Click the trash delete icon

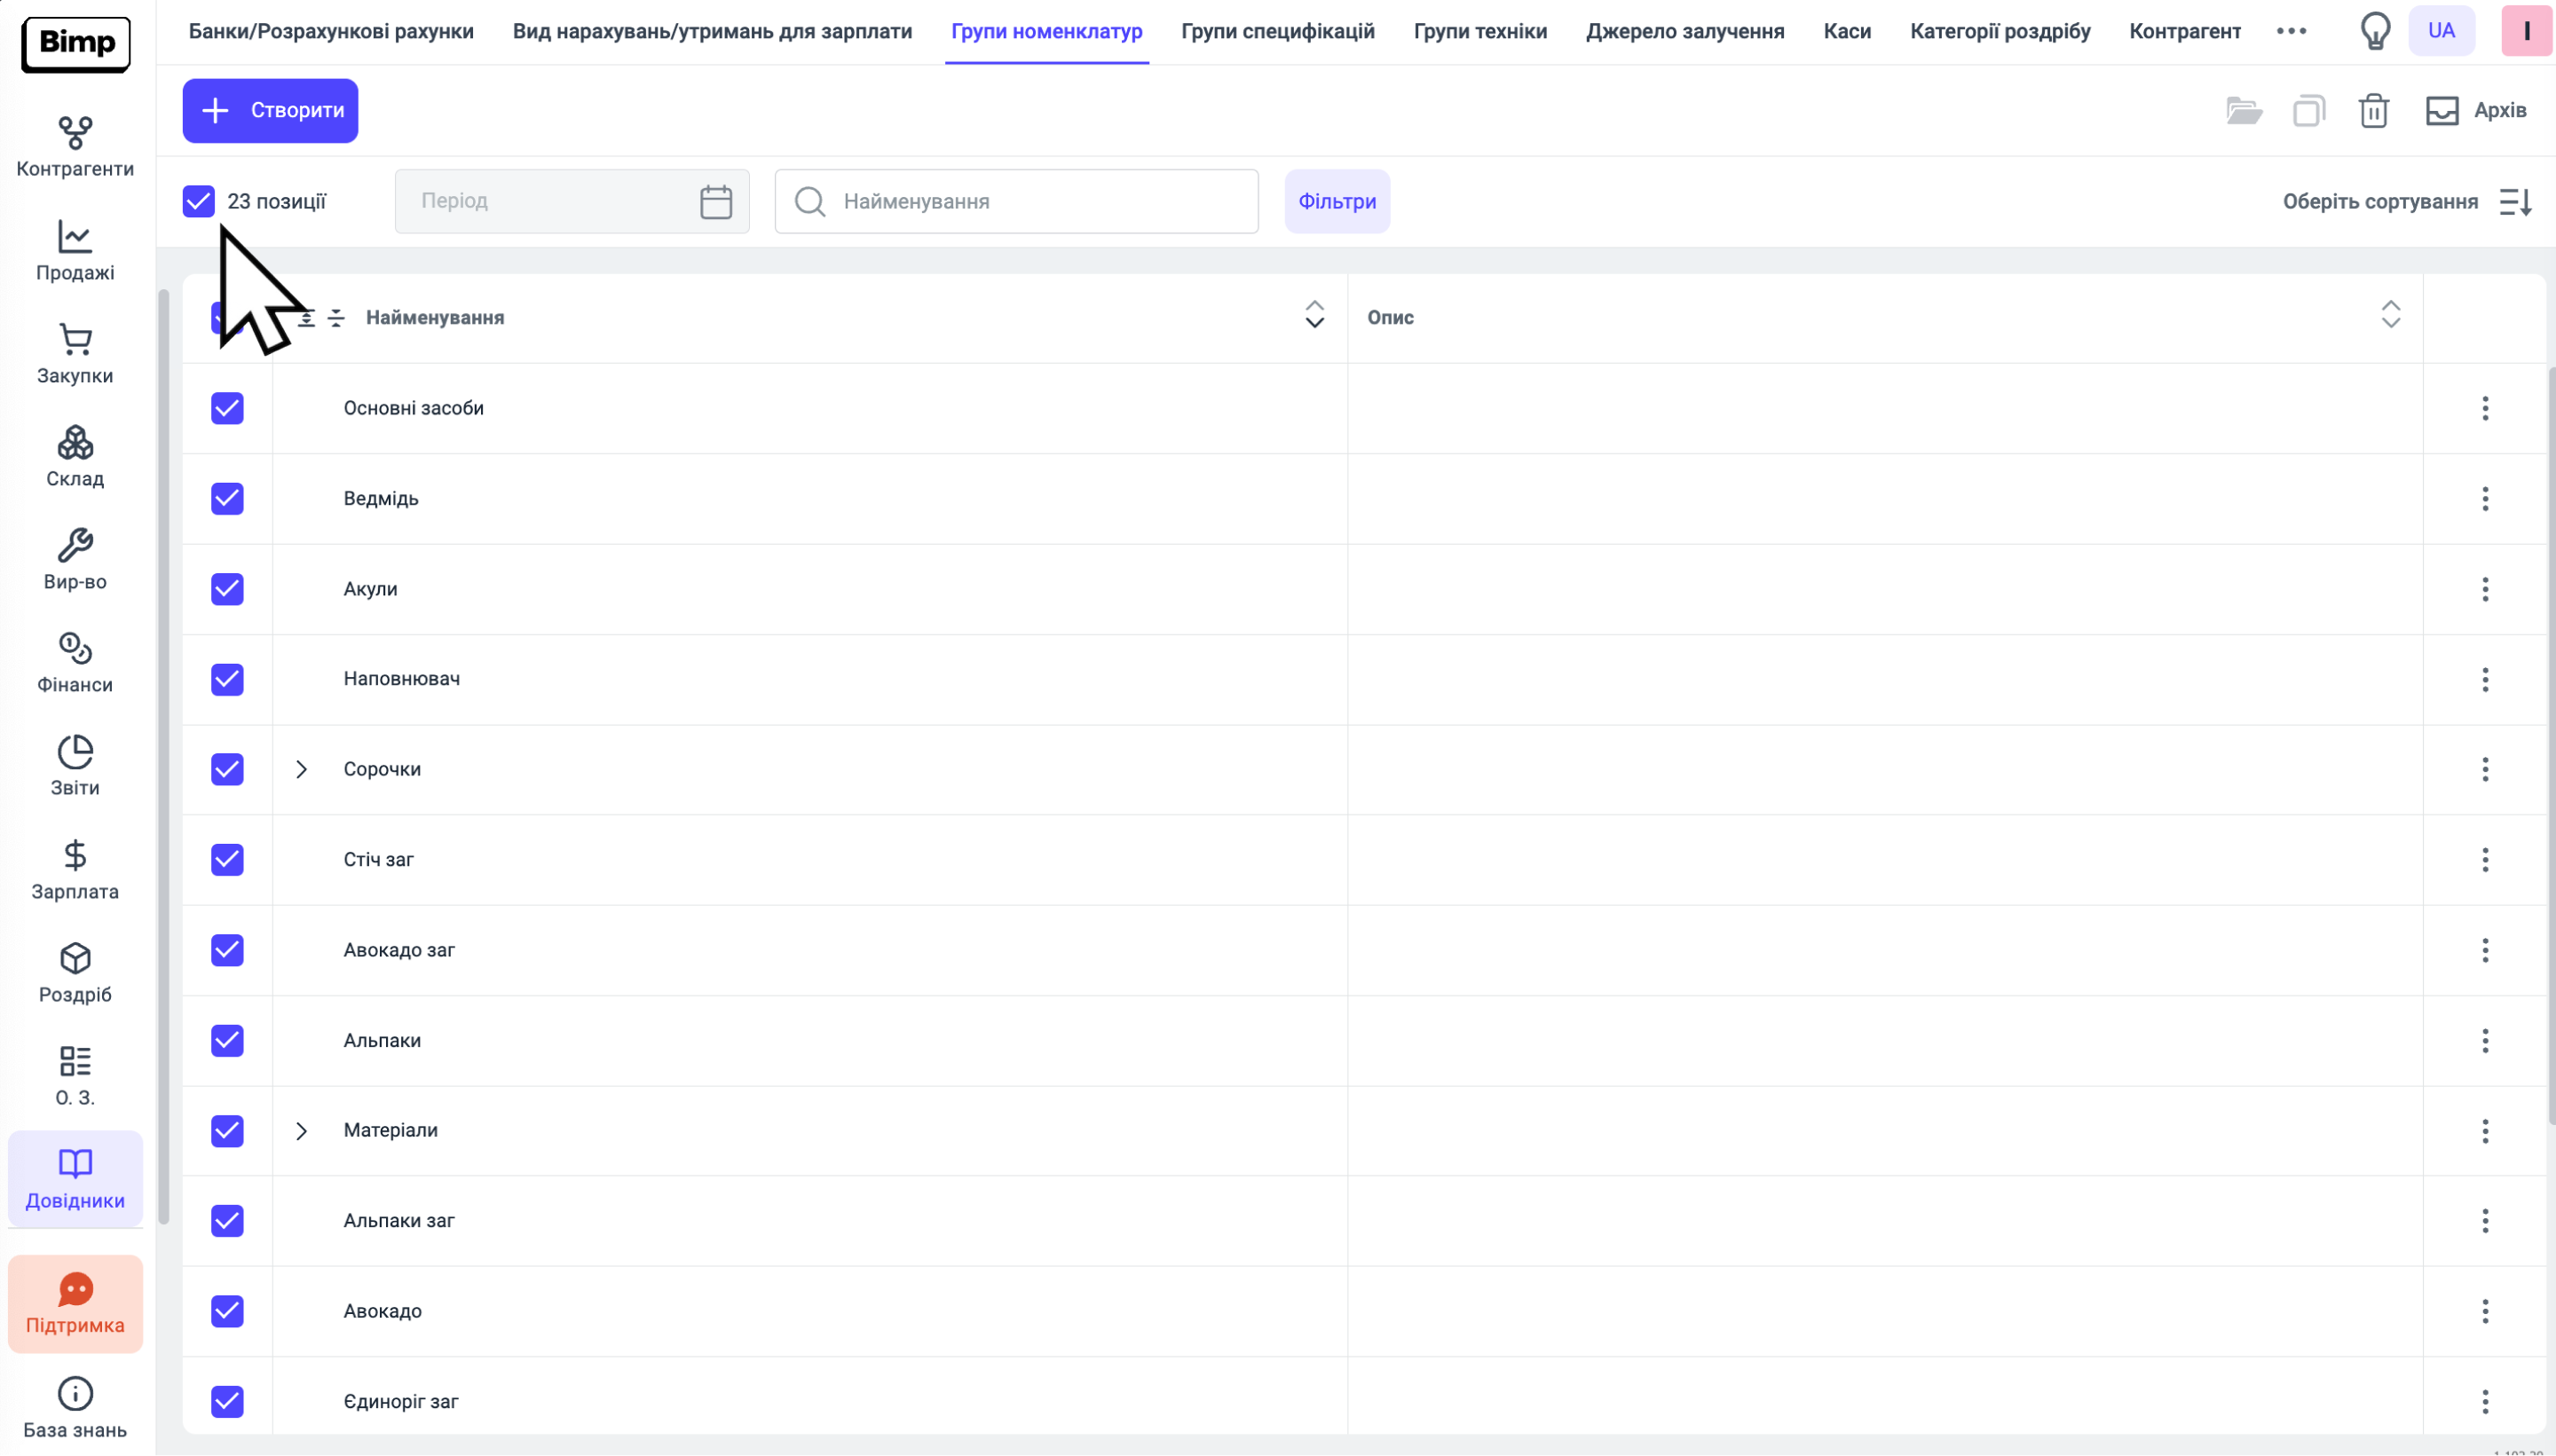(2374, 110)
